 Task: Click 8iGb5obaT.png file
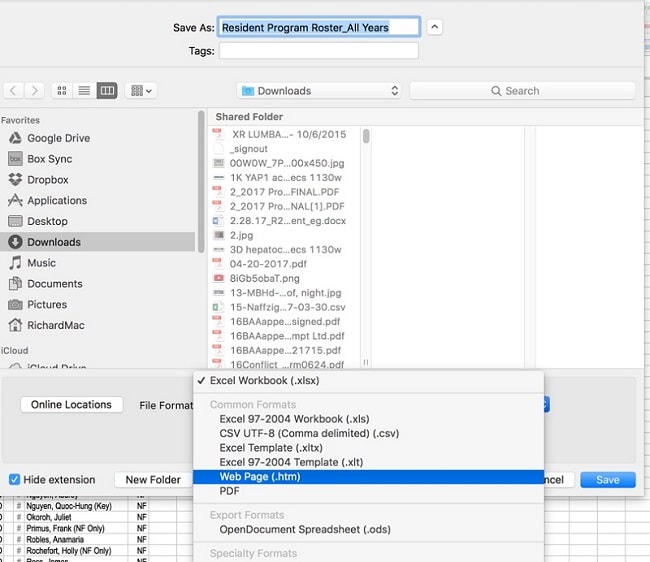click(284, 278)
